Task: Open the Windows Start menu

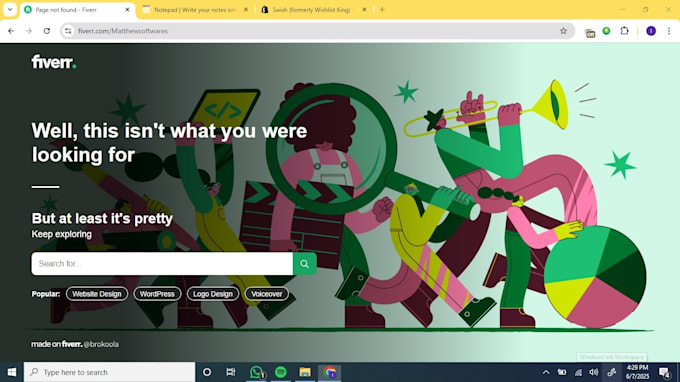Action: pos(12,372)
